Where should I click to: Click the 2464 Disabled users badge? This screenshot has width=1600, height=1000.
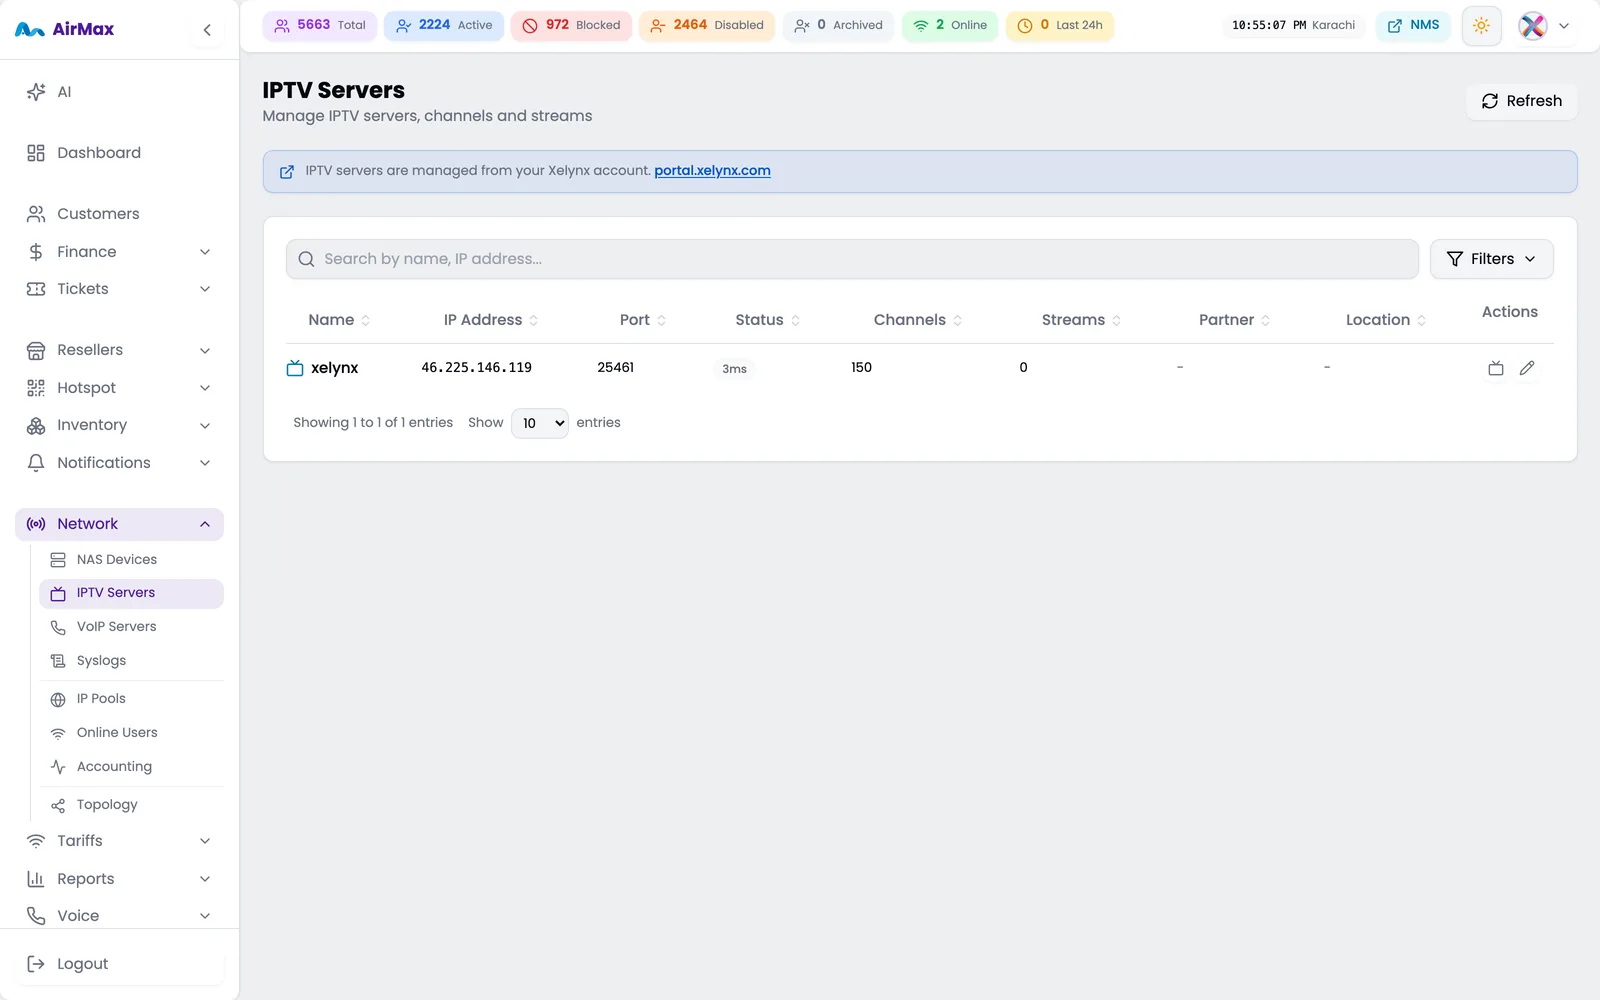(x=707, y=25)
